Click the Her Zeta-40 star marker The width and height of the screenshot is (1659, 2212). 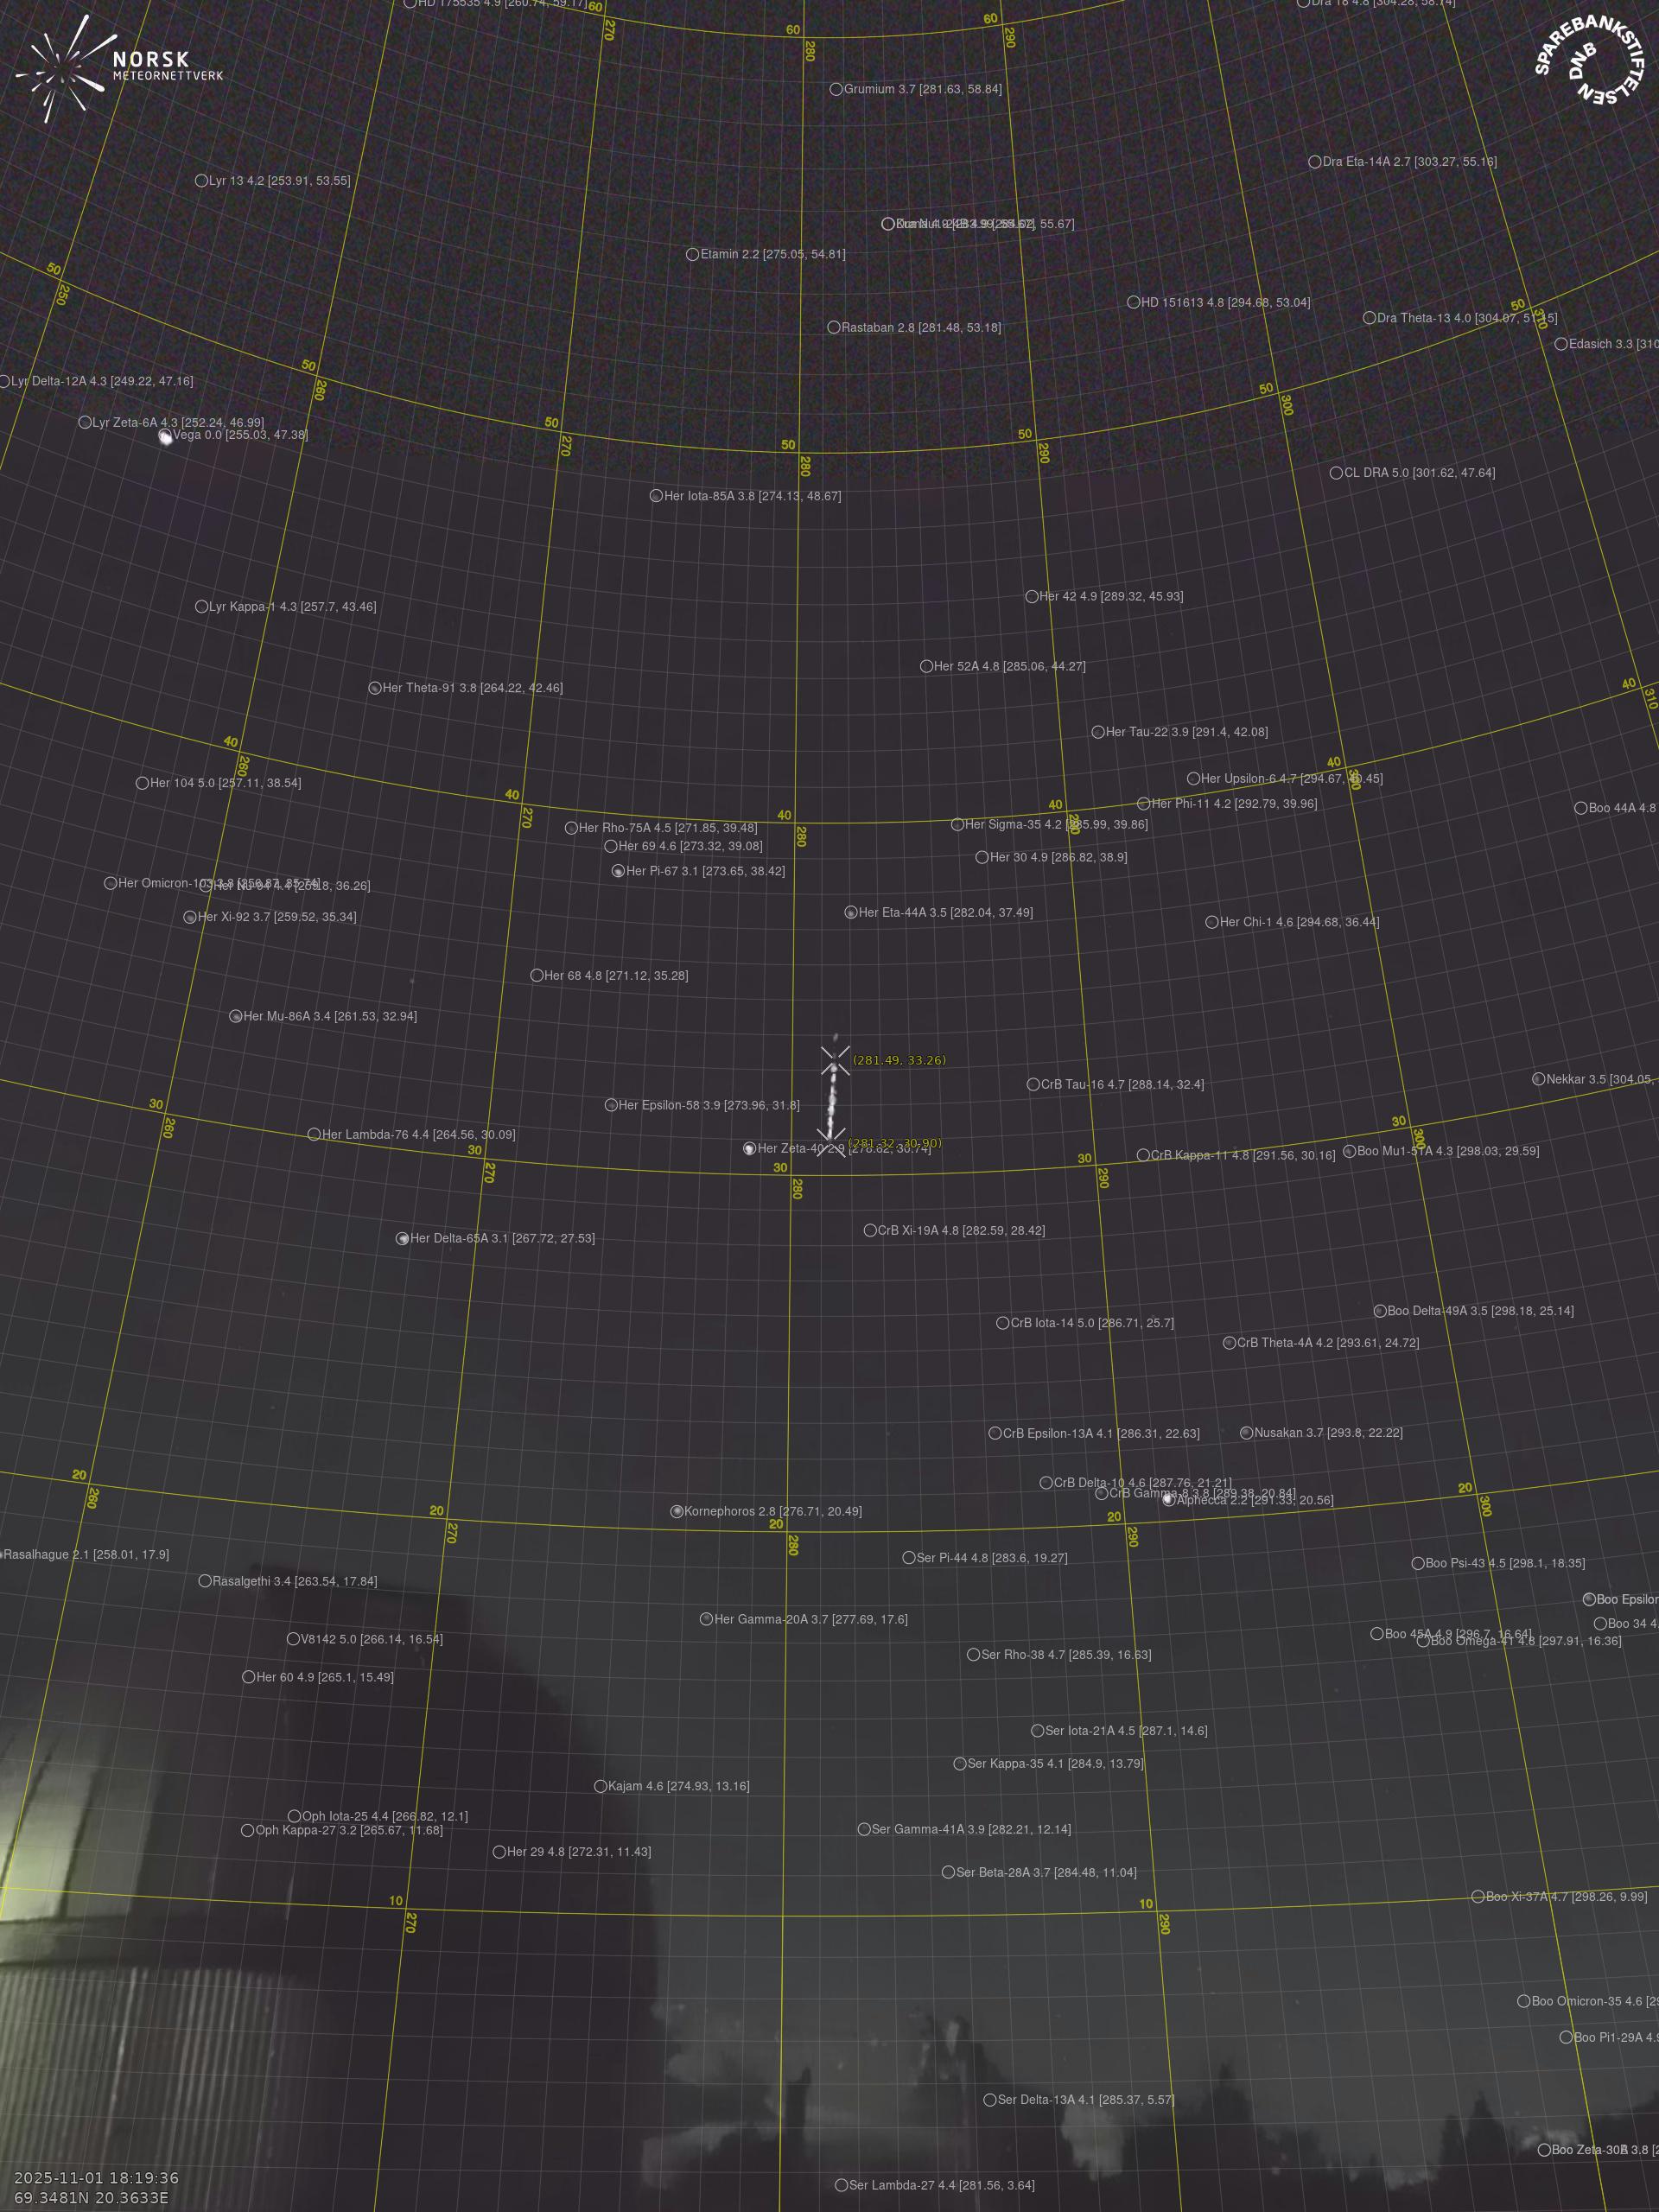(749, 1149)
